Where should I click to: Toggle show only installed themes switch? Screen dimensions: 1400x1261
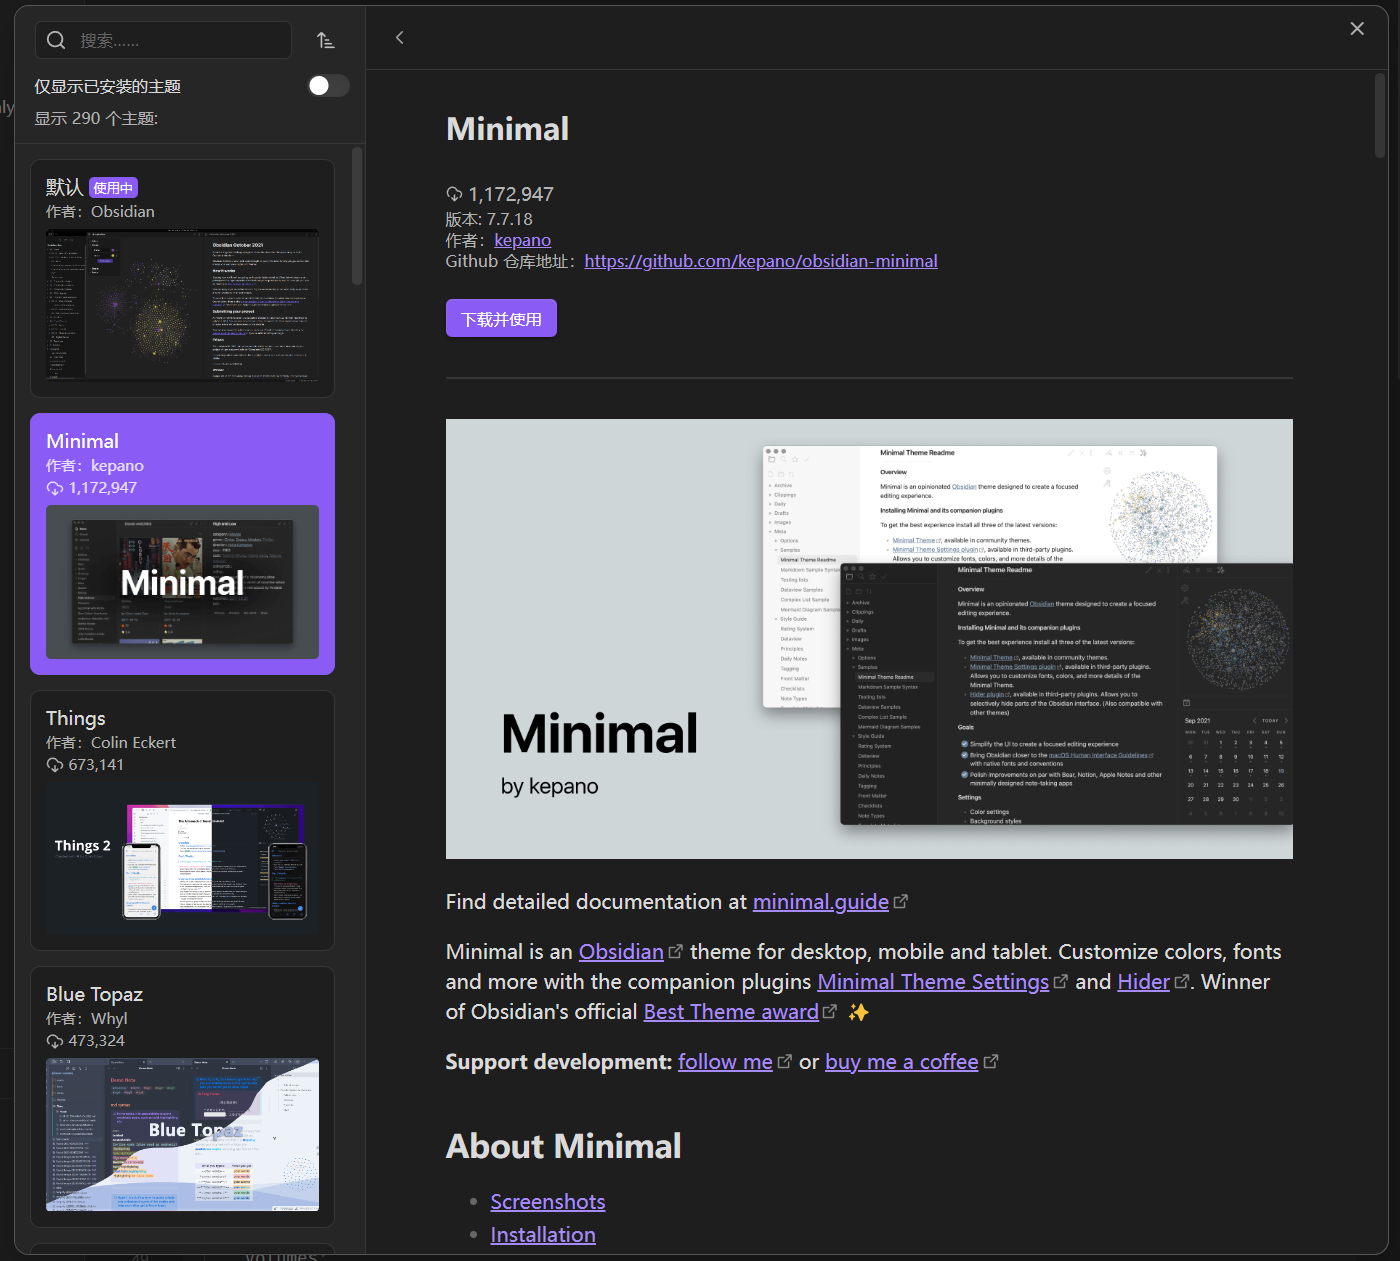click(x=328, y=86)
